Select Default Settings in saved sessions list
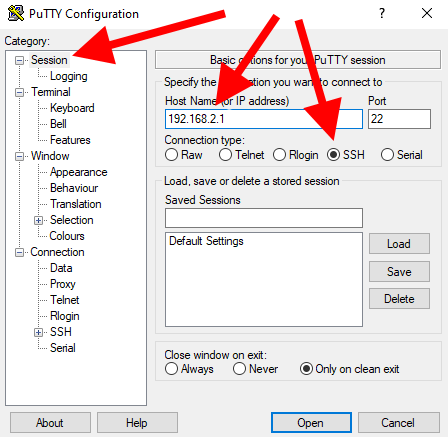 coord(206,241)
